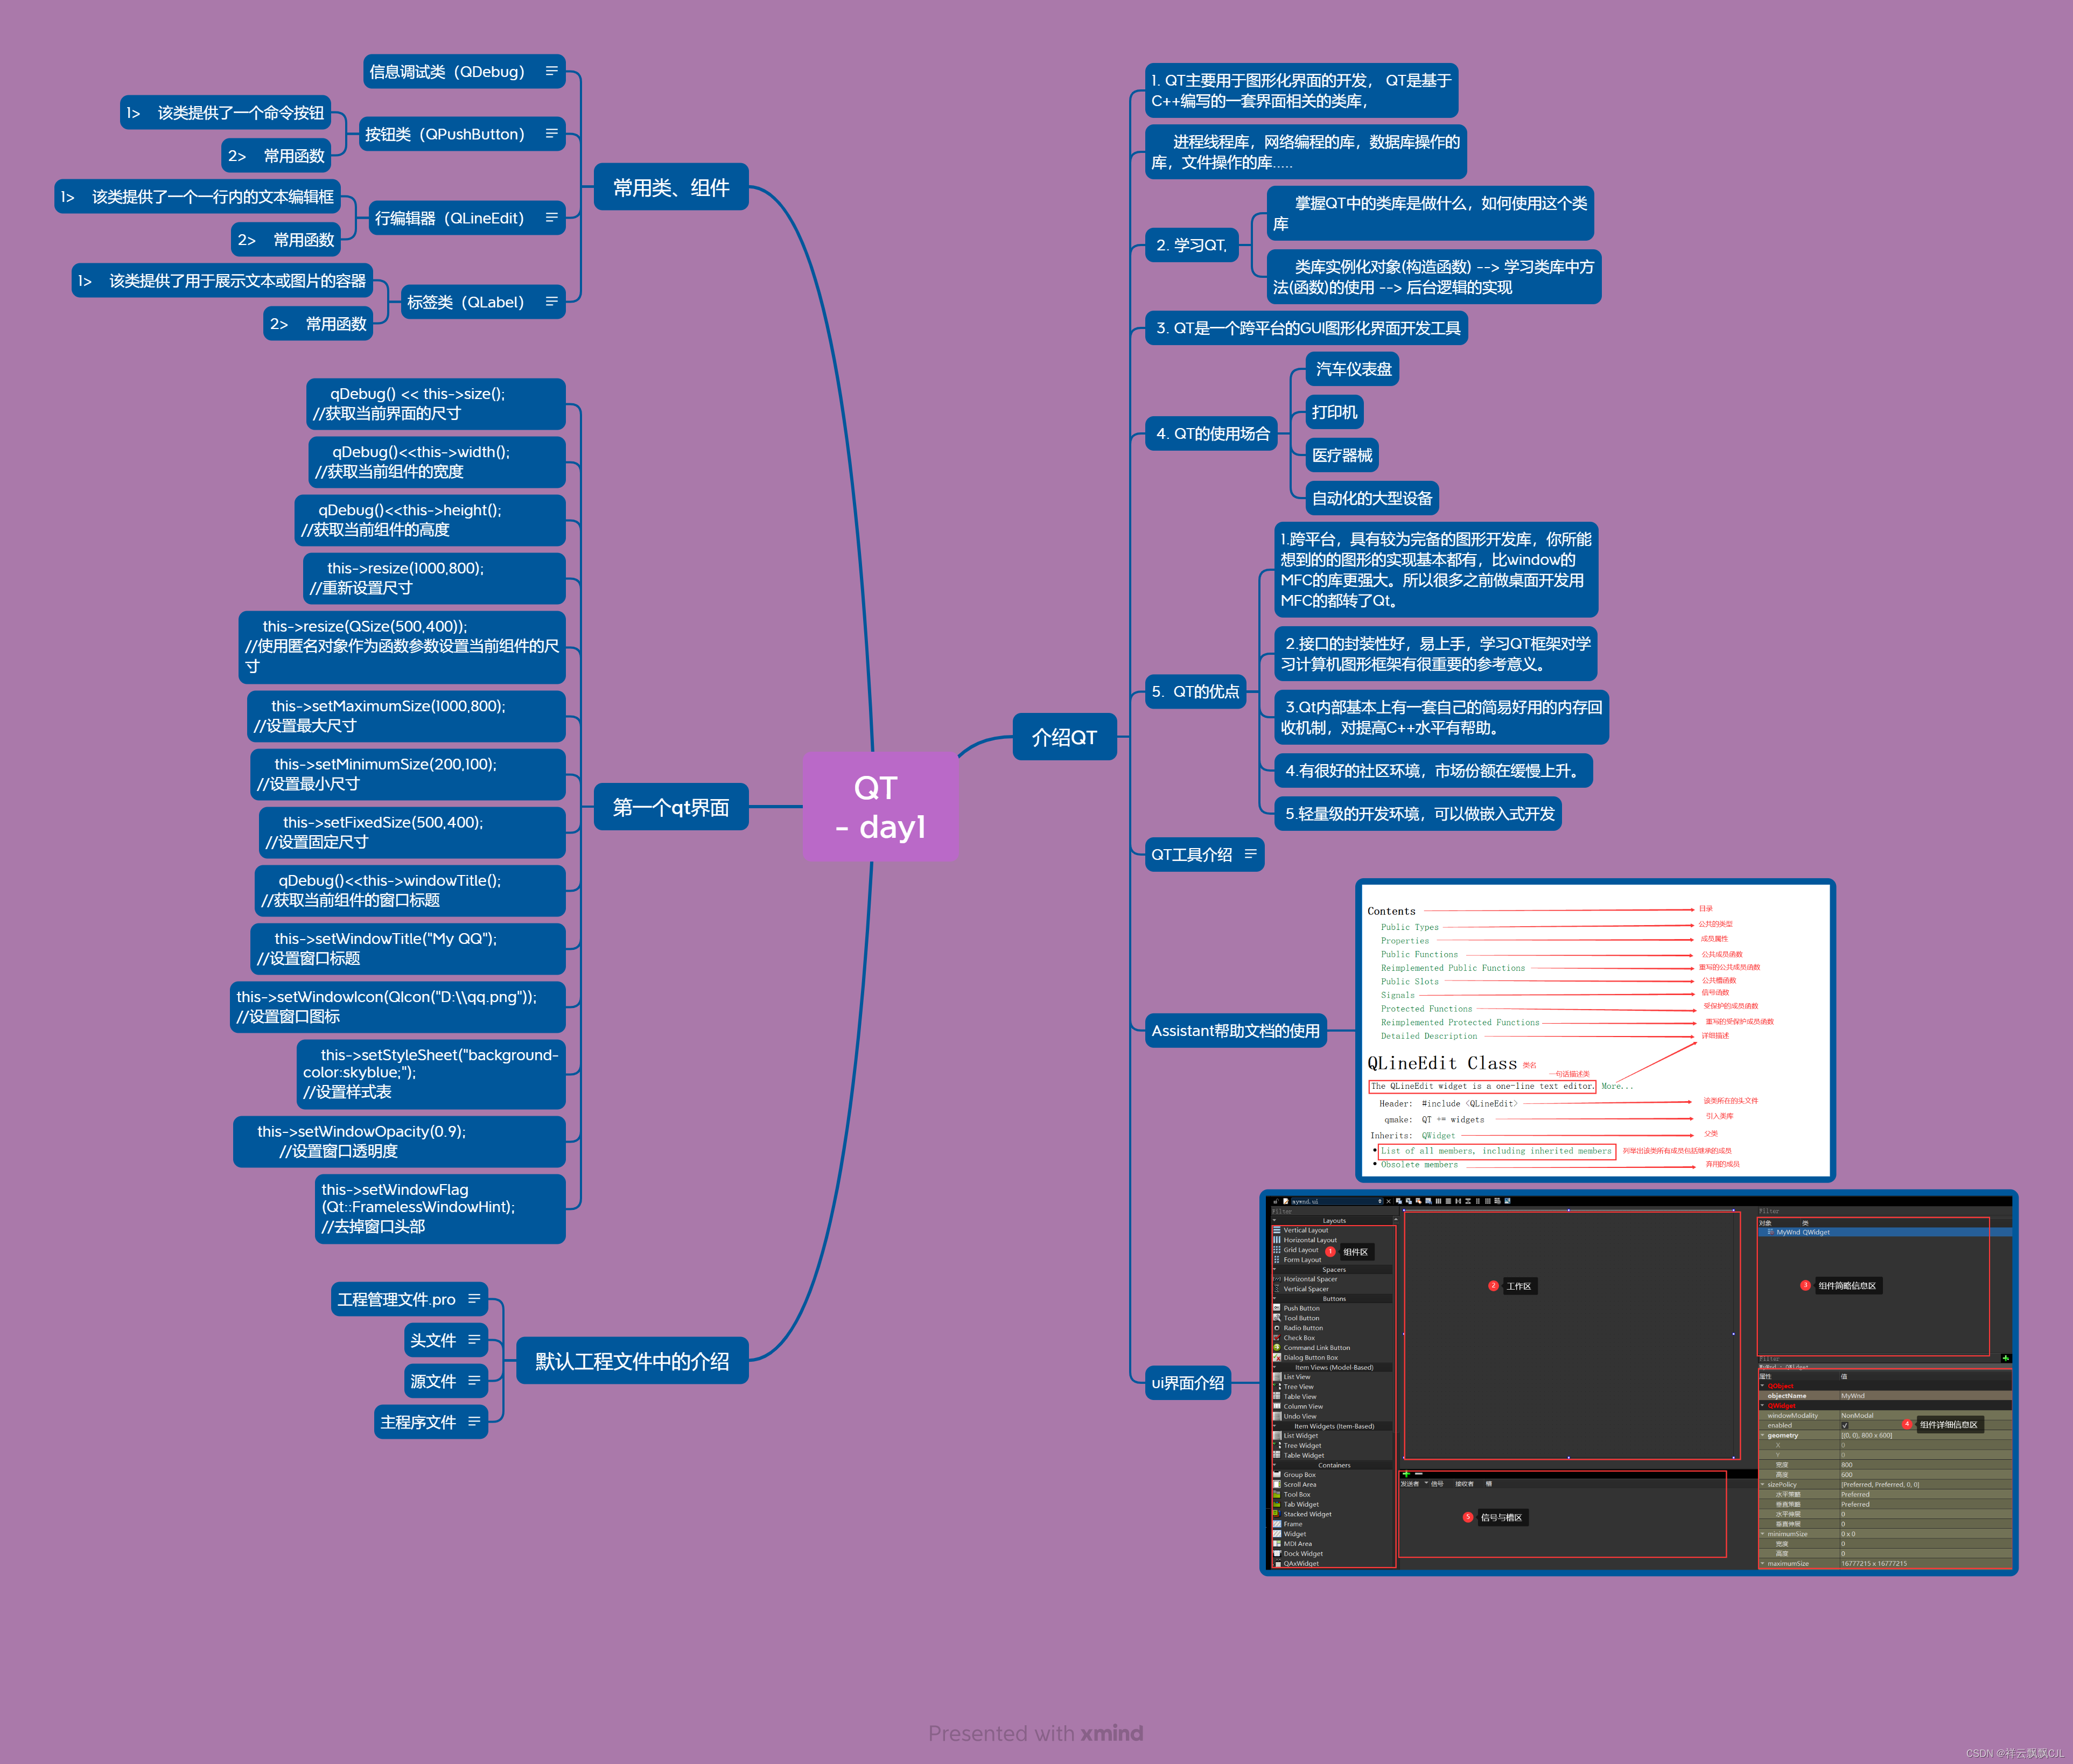Open note icon on 行编辑器 (QLineEdit) node
Viewport: 2073px width, 1764px height.
[x=551, y=217]
